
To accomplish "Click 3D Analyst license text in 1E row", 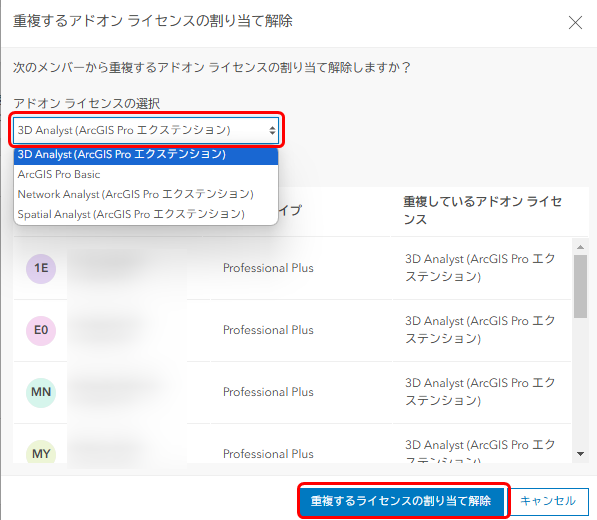I will (x=480, y=268).
